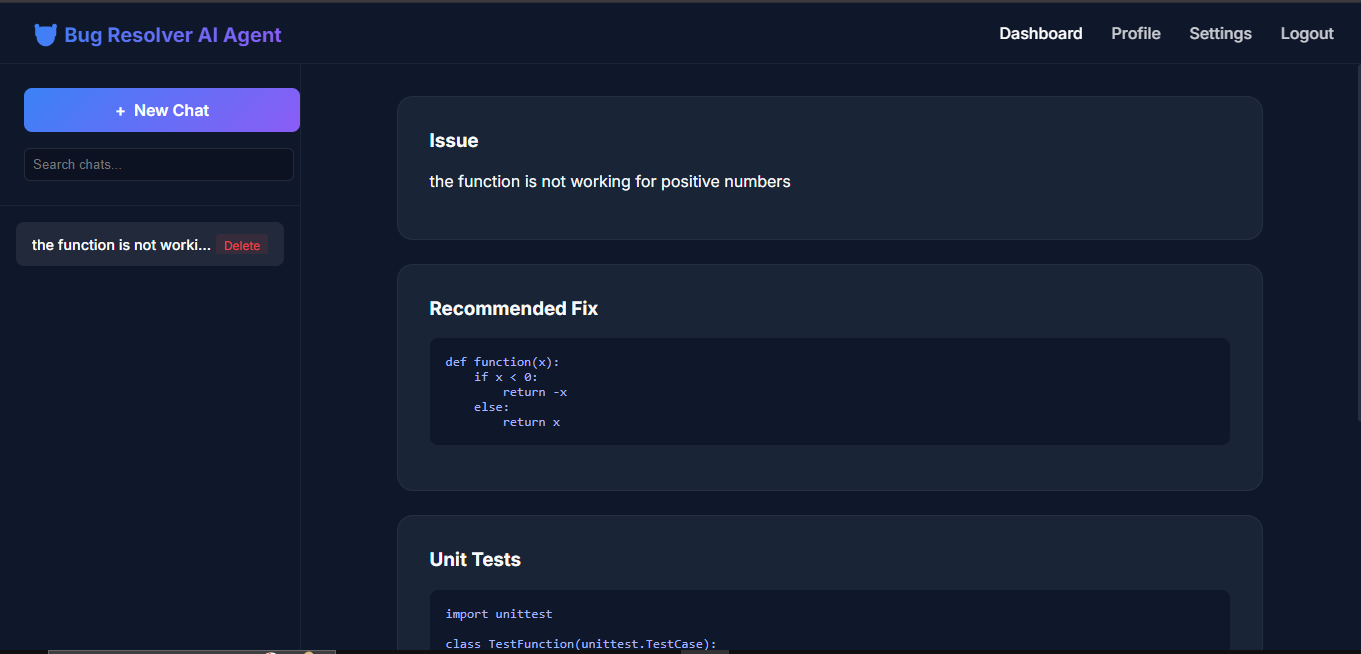Click the 'else:' line in the fix
This screenshot has width=1361, height=654.
pyautogui.click(x=491, y=407)
